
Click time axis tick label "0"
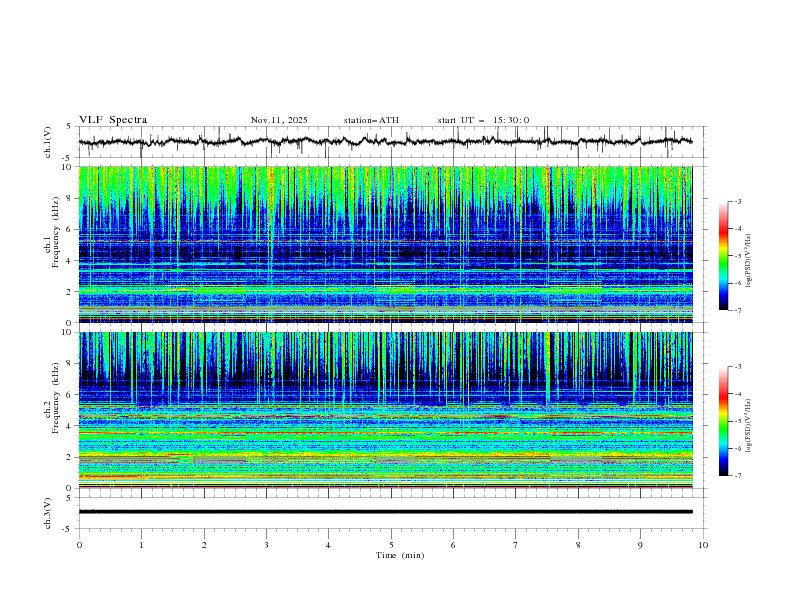pyautogui.click(x=79, y=545)
